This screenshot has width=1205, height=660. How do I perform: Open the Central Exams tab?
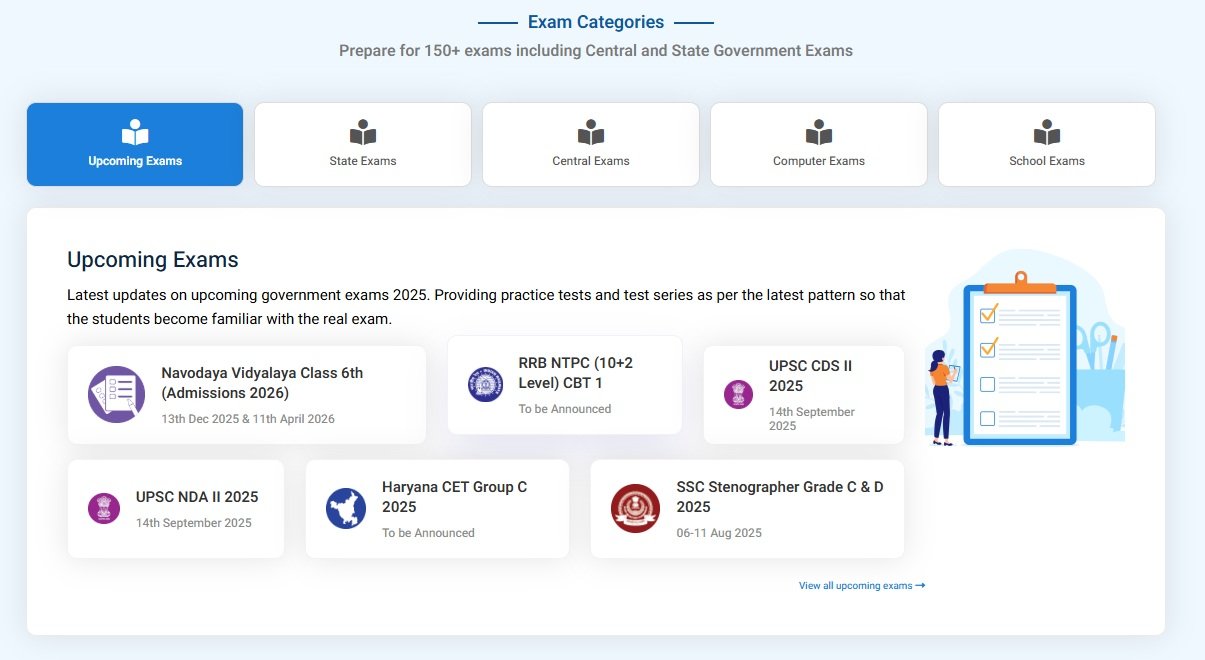click(591, 144)
